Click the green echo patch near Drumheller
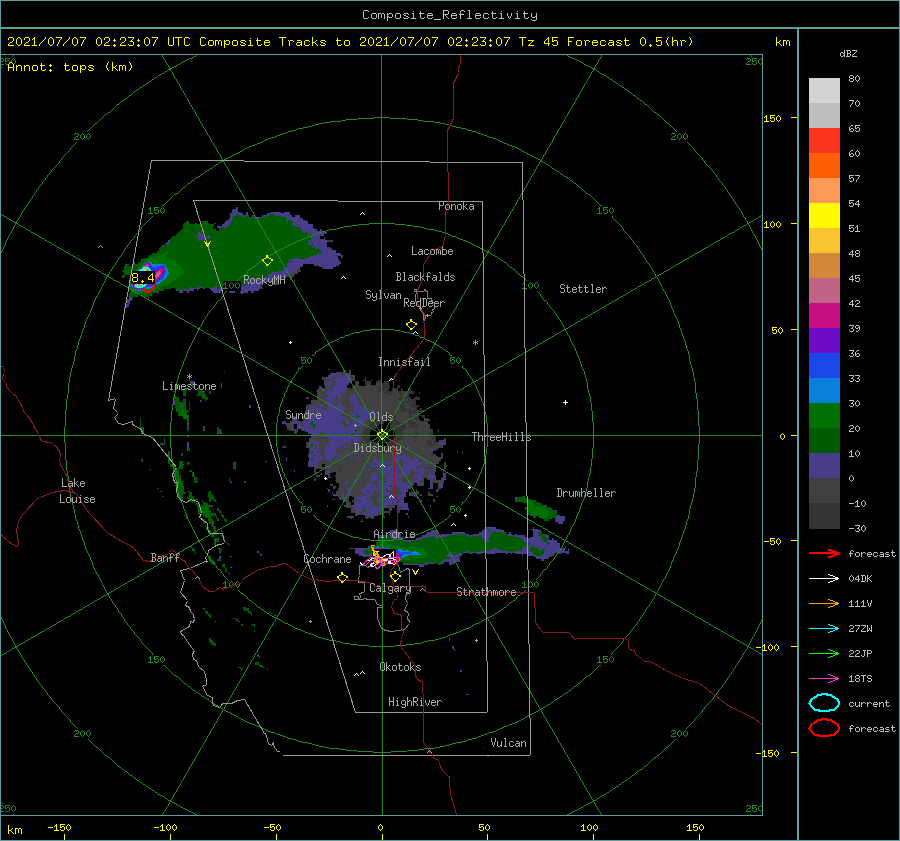Screen dimensions: 900x841 [540, 509]
